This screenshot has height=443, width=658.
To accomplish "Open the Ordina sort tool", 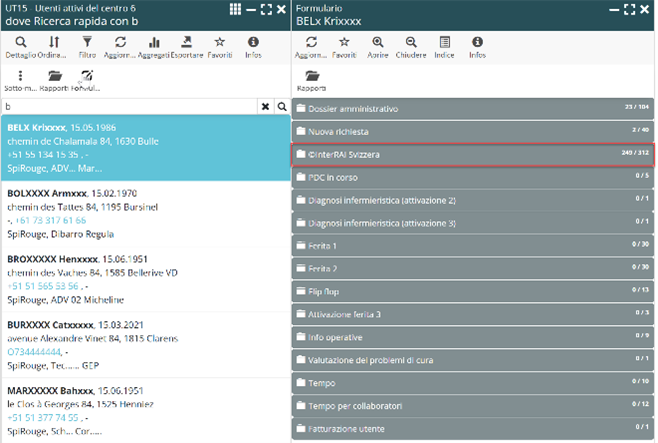I will tap(54, 43).
